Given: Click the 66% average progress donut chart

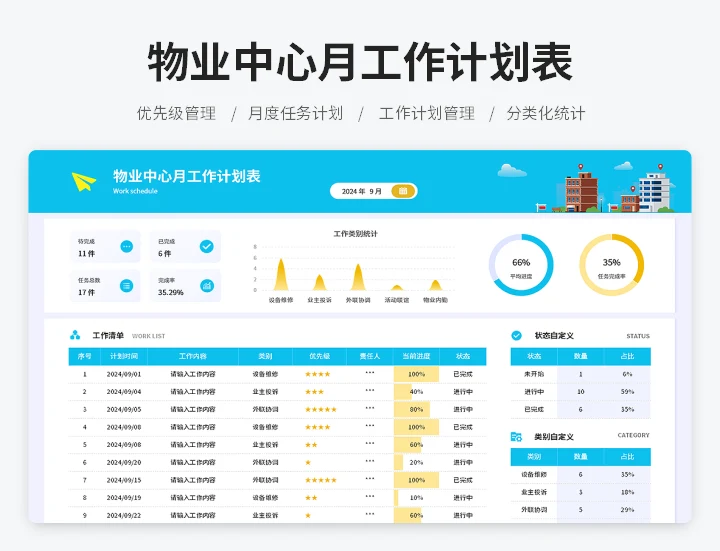Looking at the screenshot, I should coord(521,265).
